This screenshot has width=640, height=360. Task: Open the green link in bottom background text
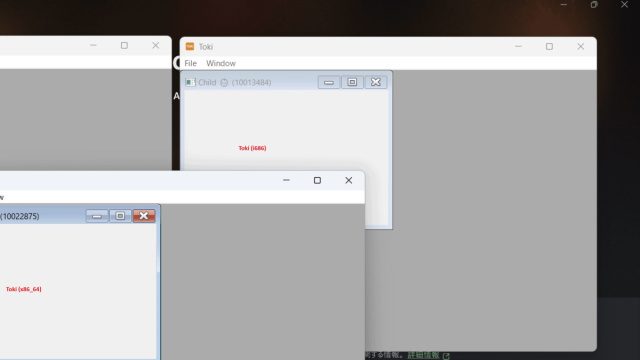point(423,355)
